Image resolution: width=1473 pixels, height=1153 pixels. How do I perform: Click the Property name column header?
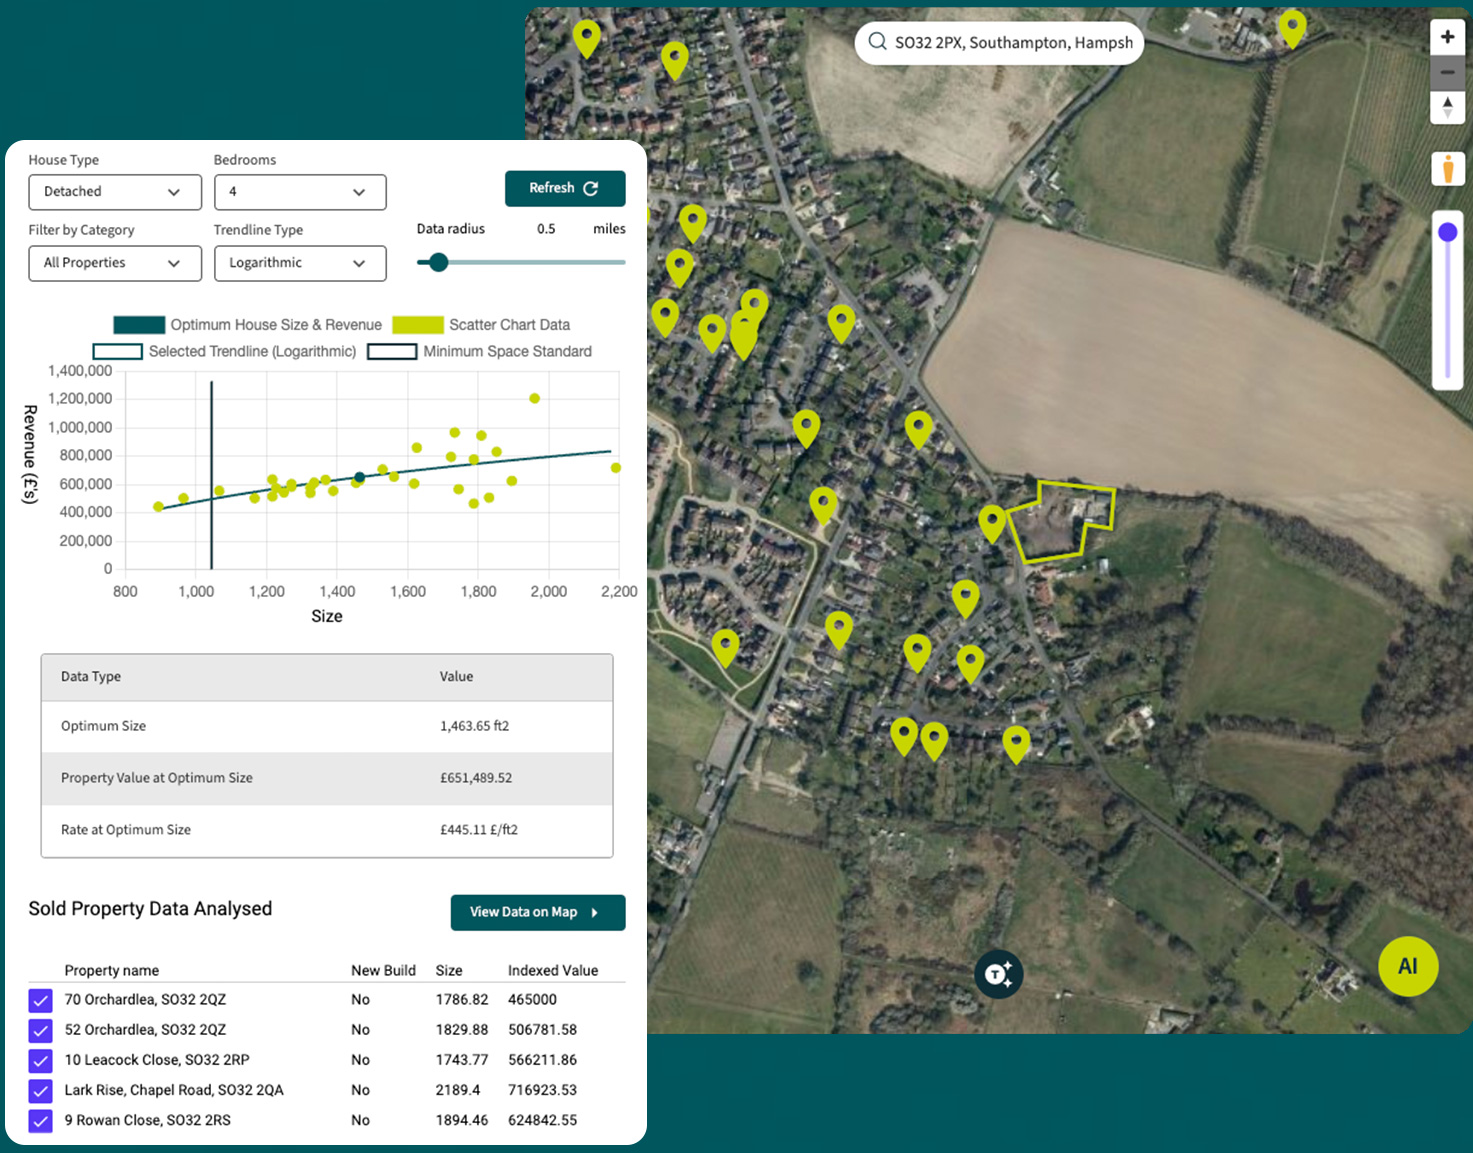tap(112, 970)
